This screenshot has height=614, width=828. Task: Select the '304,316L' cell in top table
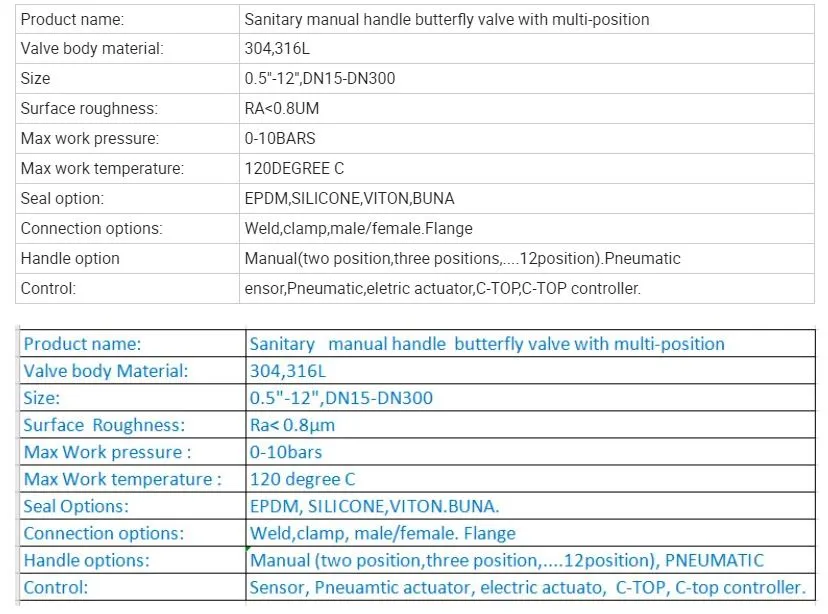point(526,49)
